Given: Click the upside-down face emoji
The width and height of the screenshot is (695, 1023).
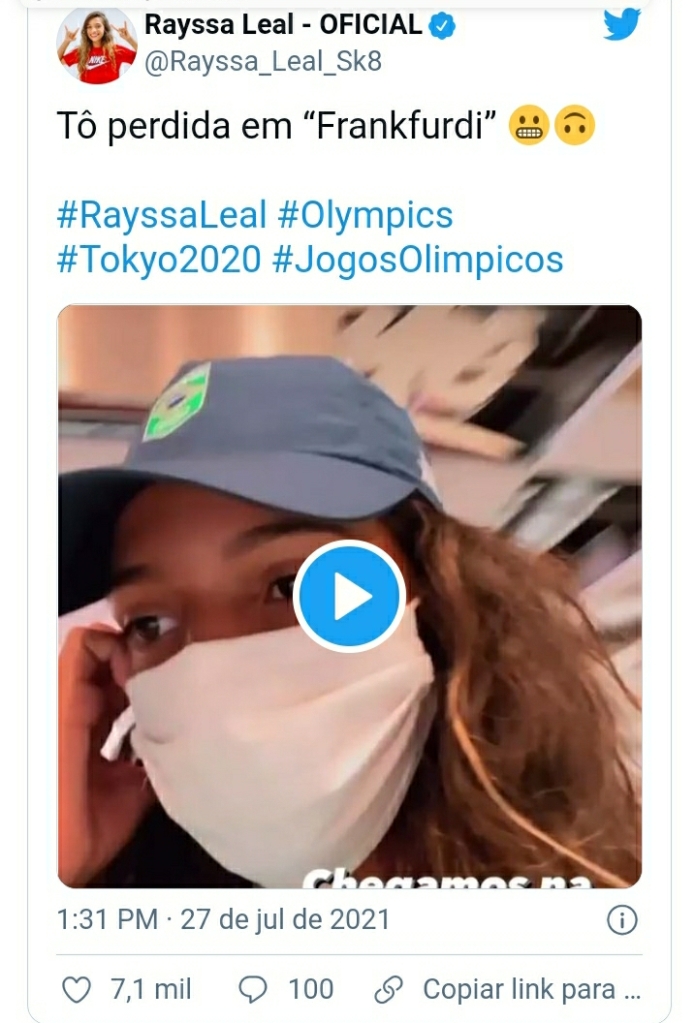Looking at the screenshot, I should click(574, 128).
